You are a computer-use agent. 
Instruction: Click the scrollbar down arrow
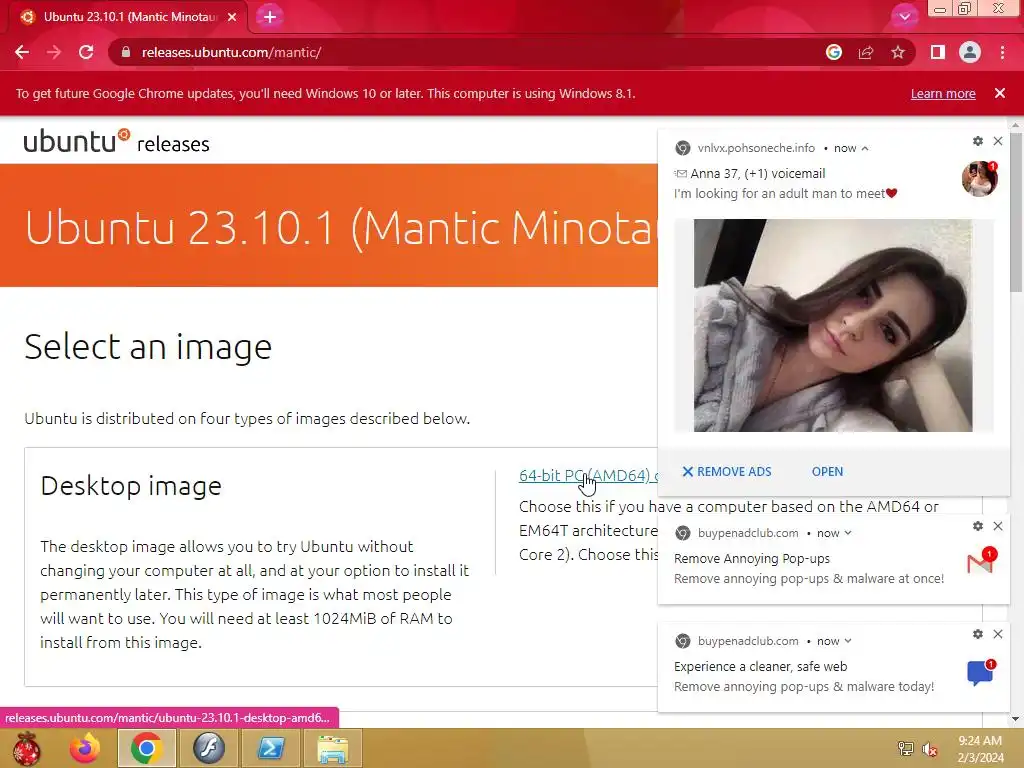click(1016, 719)
